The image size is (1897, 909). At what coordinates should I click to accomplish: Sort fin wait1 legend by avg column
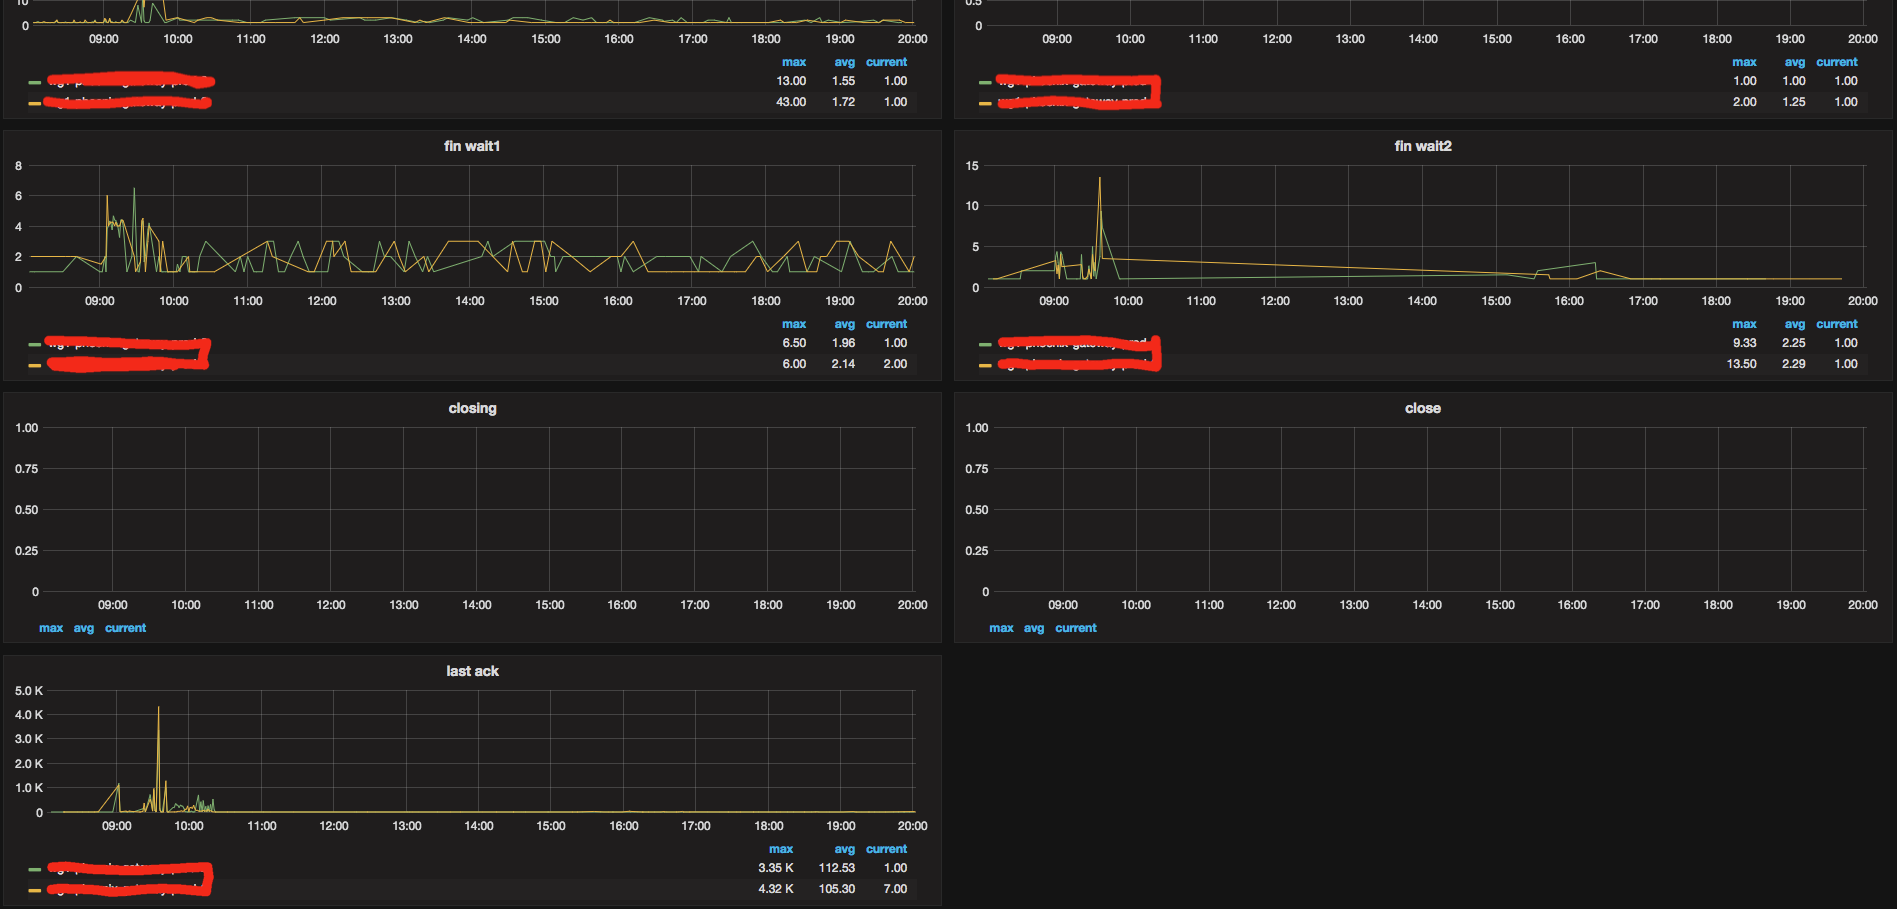[x=845, y=324]
